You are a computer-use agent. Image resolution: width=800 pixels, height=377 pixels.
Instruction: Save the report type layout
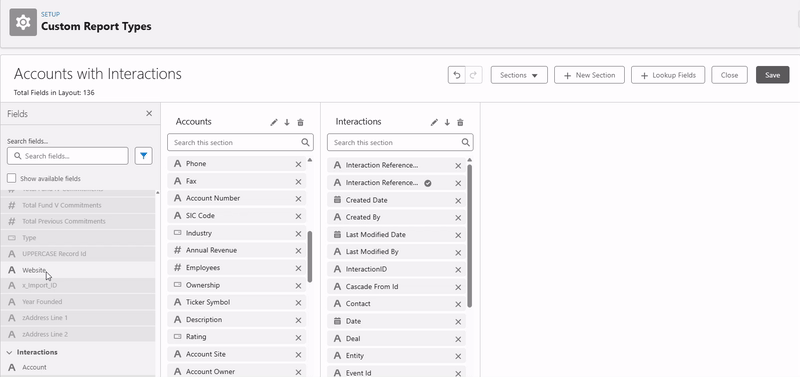(772, 75)
